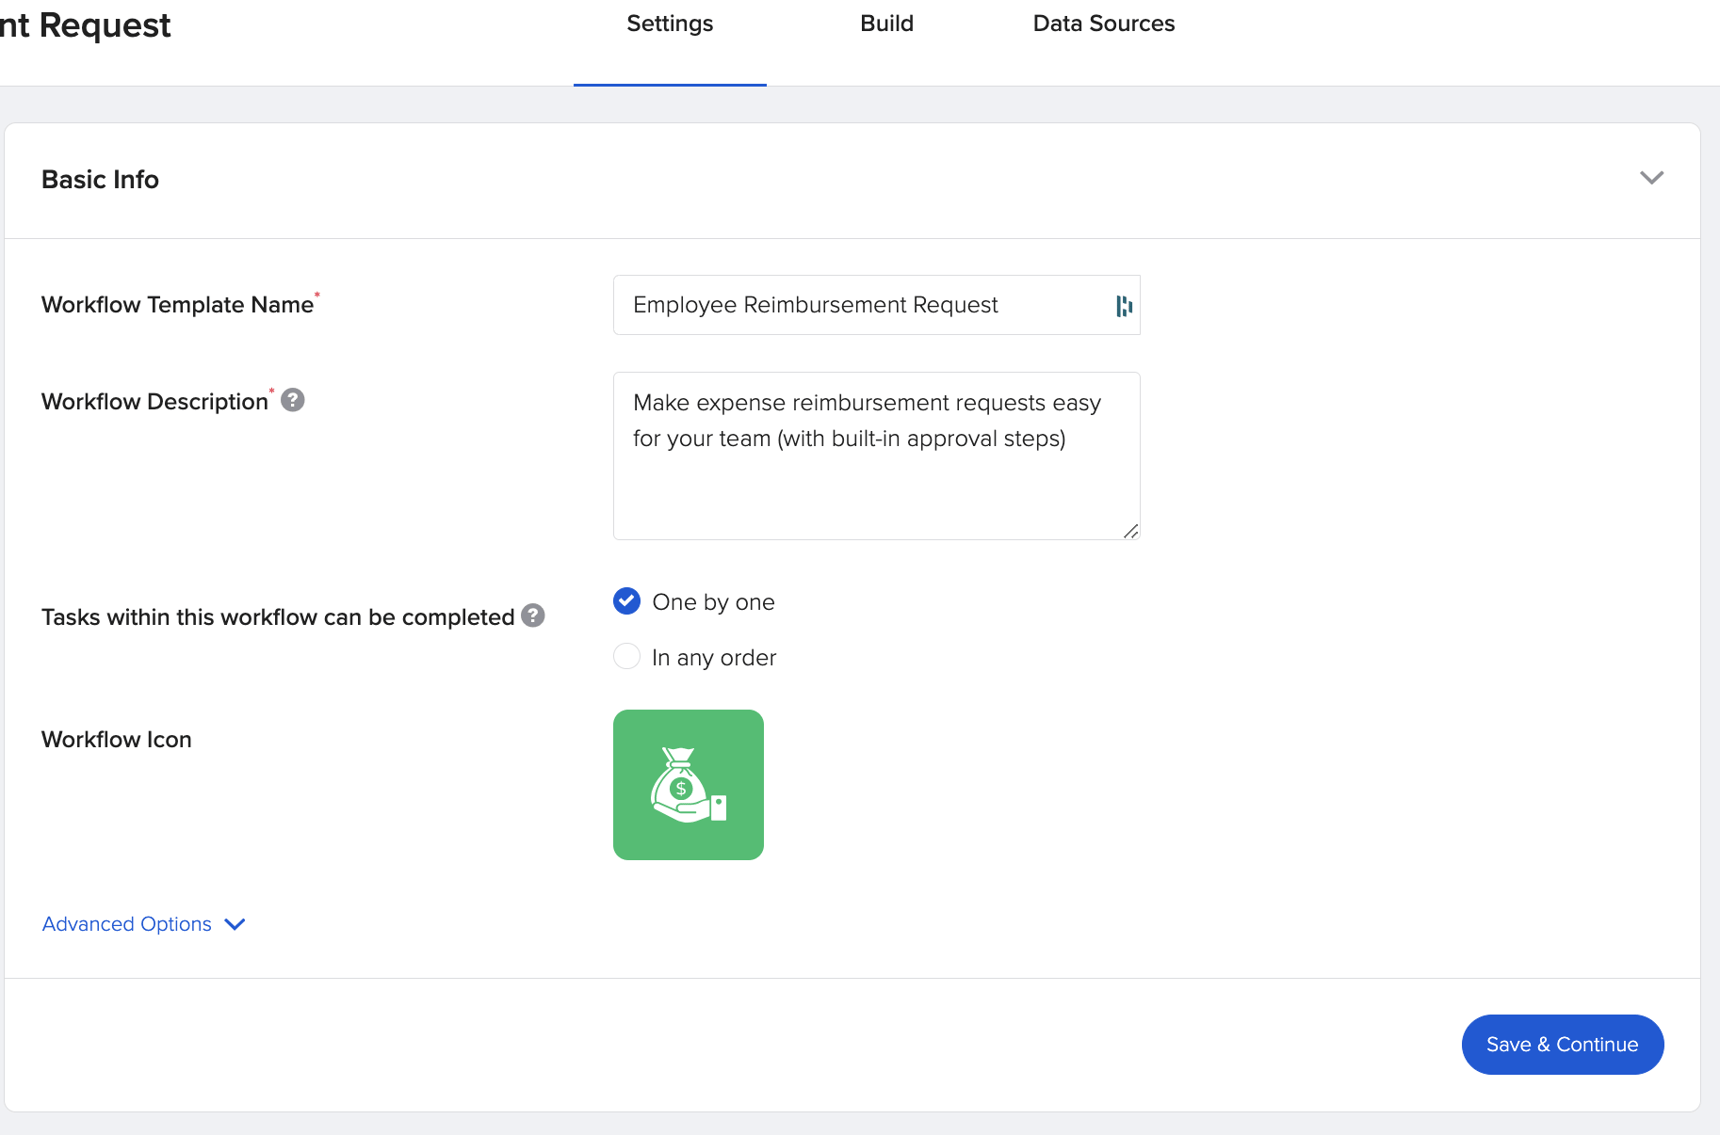Select the 'One by one' radio button
The height and width of the screenshot is (1135, 1720).
pos(626,601)
